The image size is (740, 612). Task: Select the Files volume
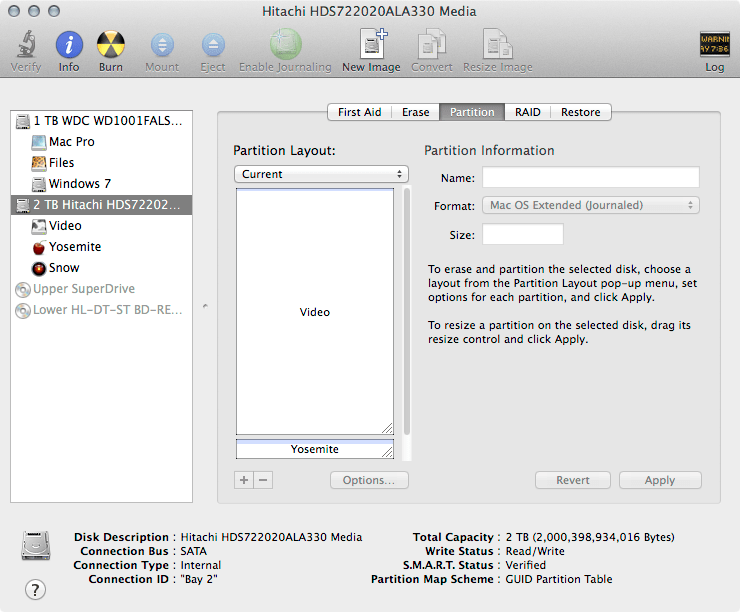coord(101,163)
